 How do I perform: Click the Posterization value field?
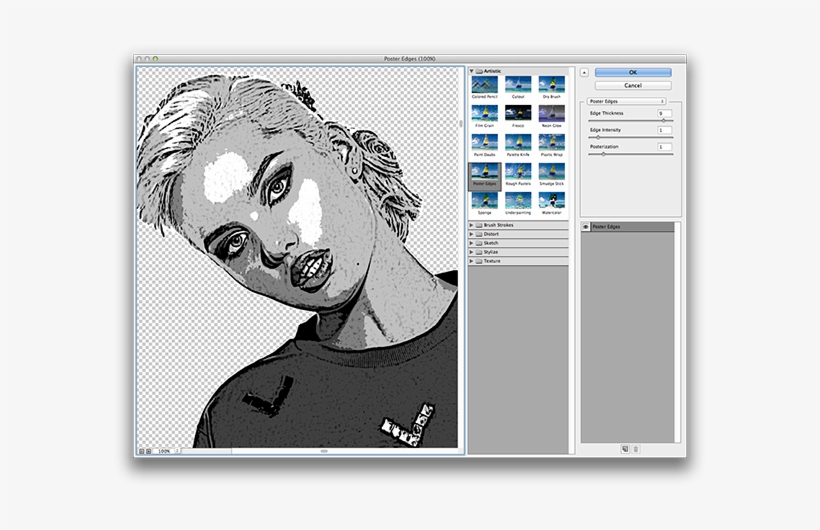(x=664, y=146)
